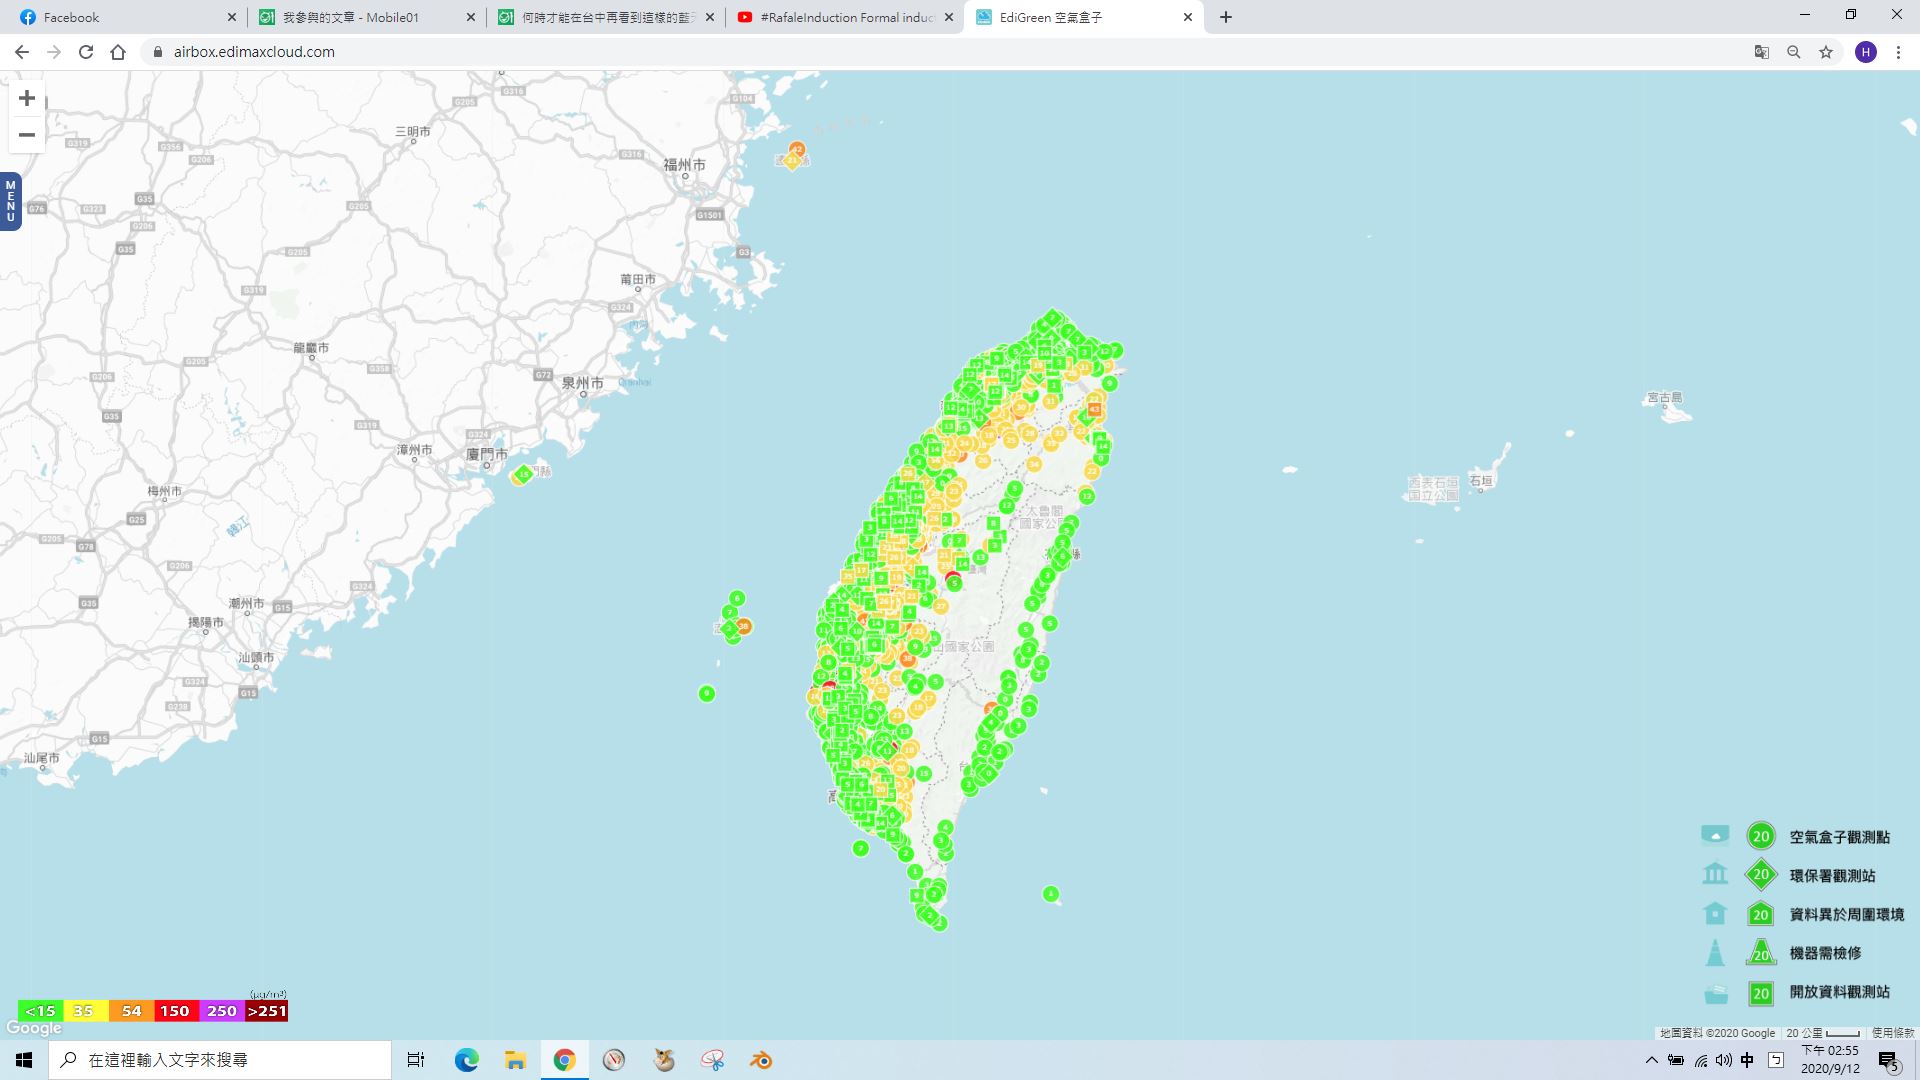
Task: Go back to previous page
Action: point(22,52)
